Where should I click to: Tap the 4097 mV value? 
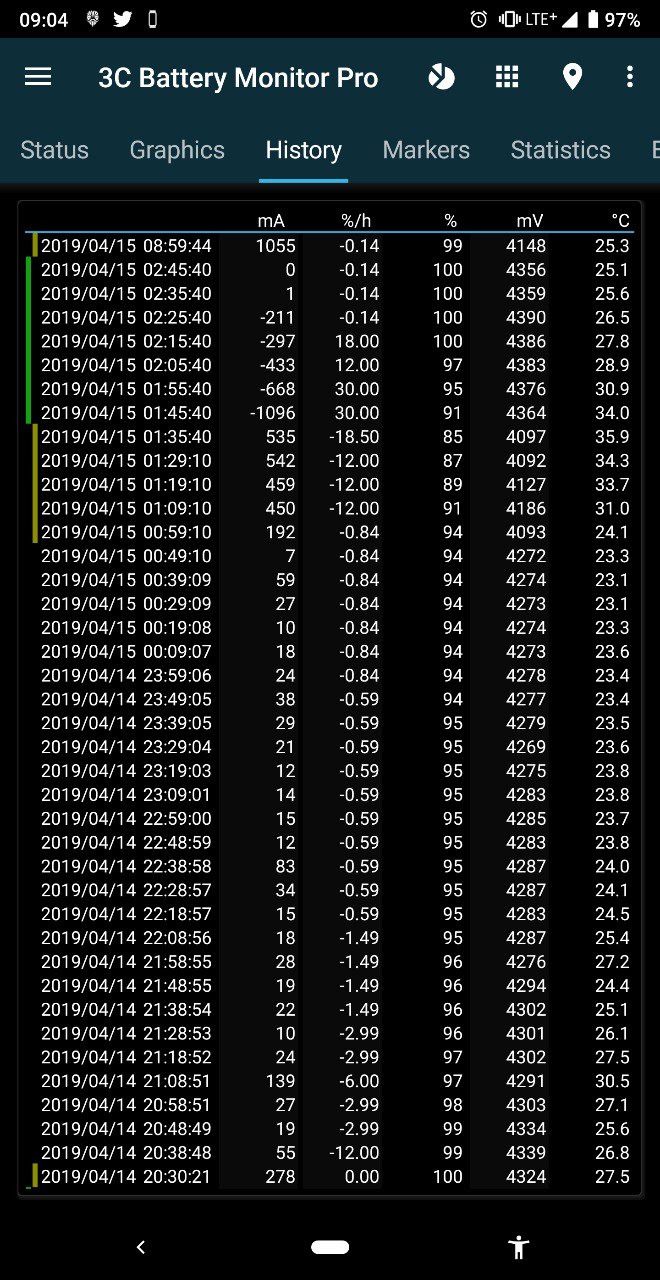pyautogui.click(x=526, y=437)
